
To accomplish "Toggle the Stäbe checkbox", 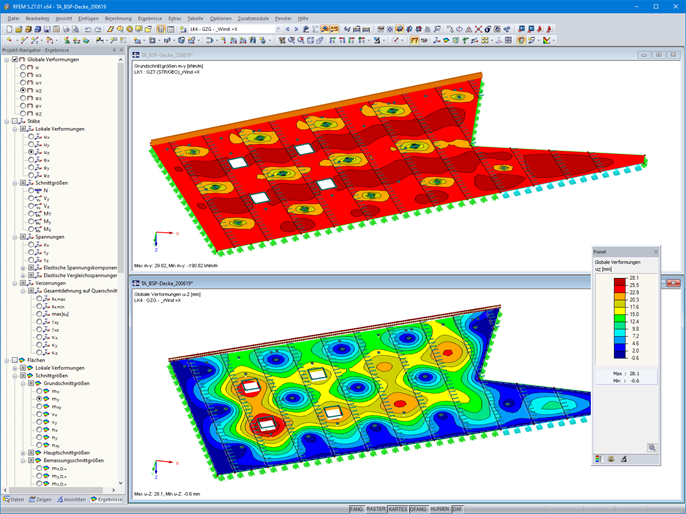I will 15,121.
